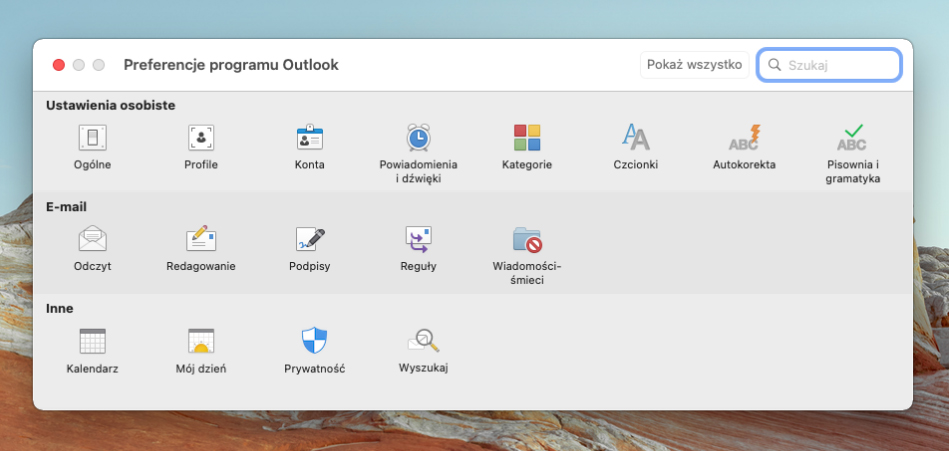Click the Preferencje programu Outlook title
Screen dimensions: 949x451
(x=231, y=65)
